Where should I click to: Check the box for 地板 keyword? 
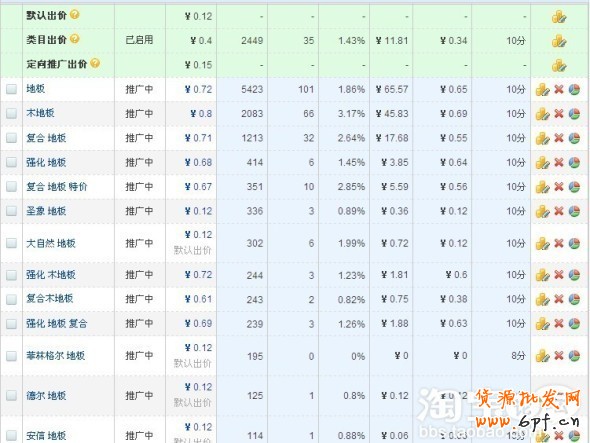[12, 89]
